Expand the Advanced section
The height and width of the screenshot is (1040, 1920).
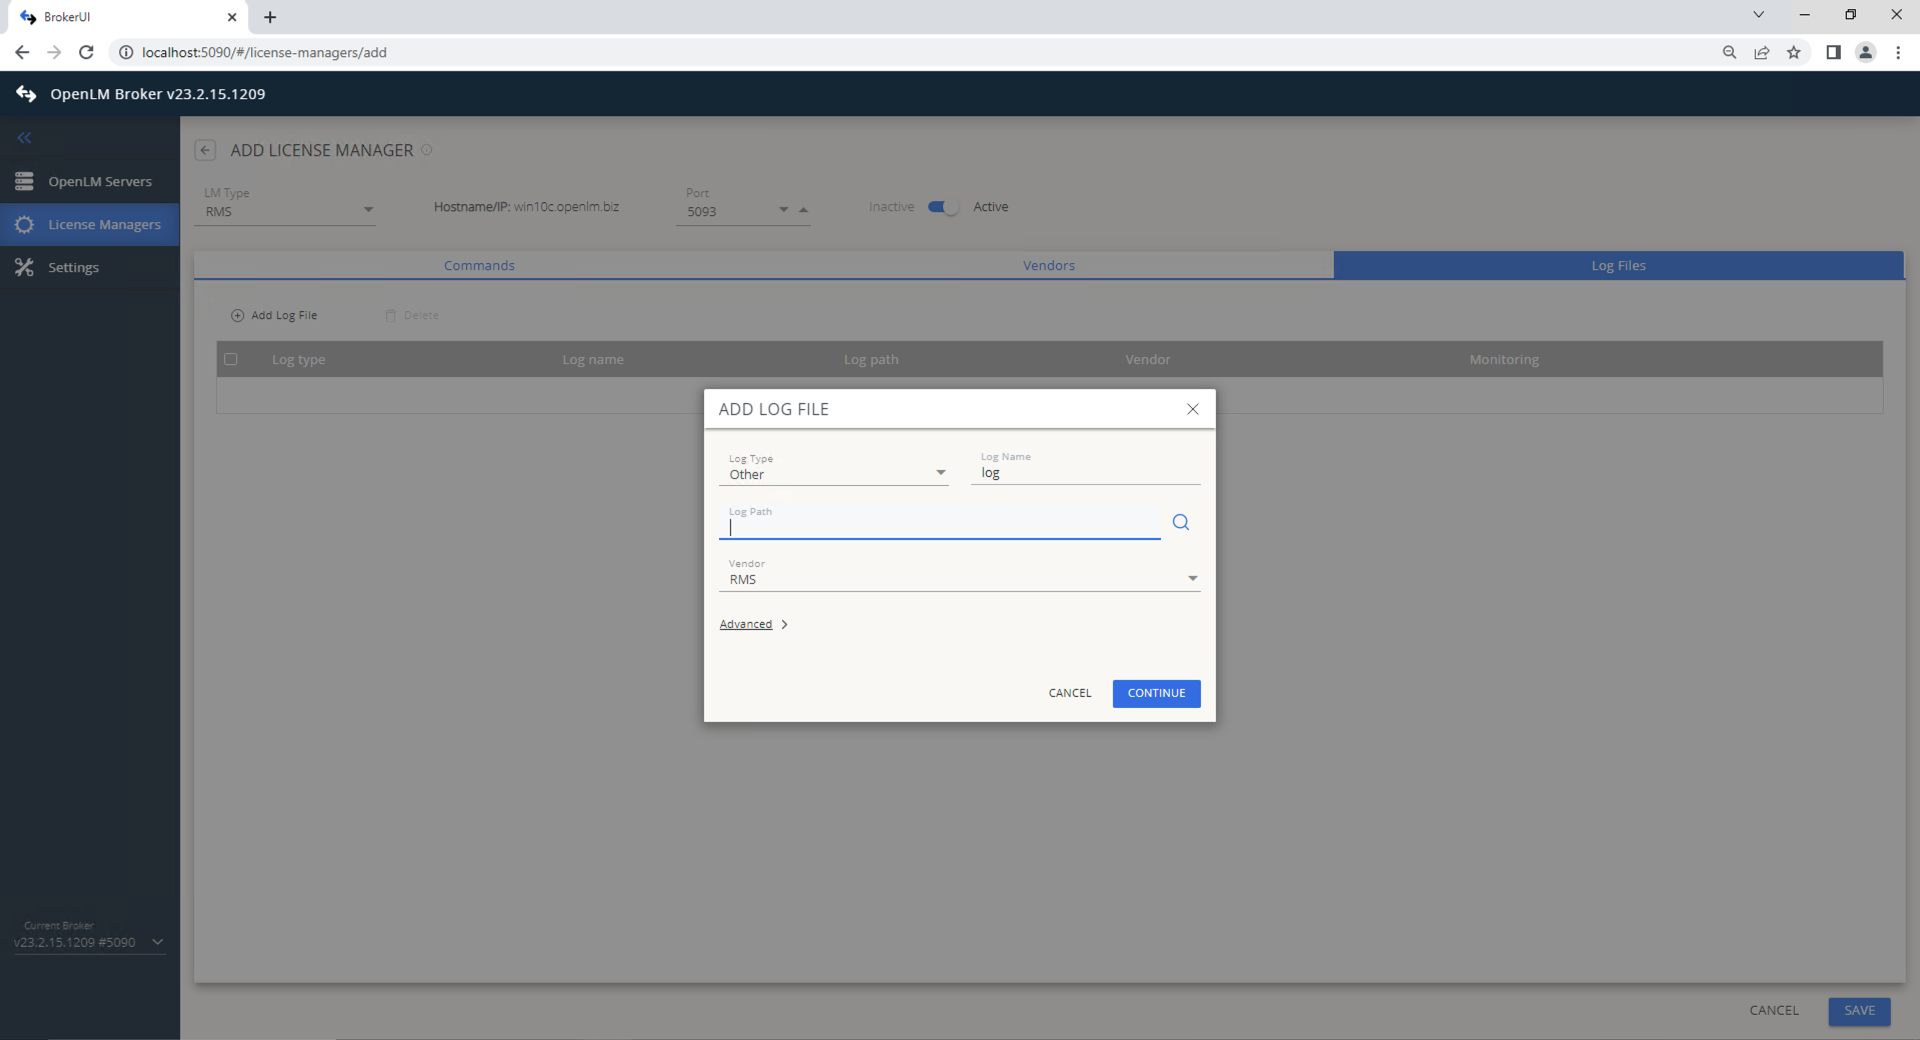(x=746, y=624)
